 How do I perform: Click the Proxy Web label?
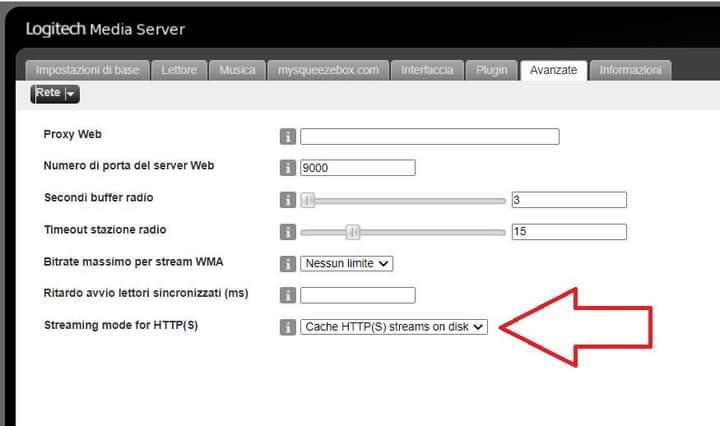pos(73,135)
